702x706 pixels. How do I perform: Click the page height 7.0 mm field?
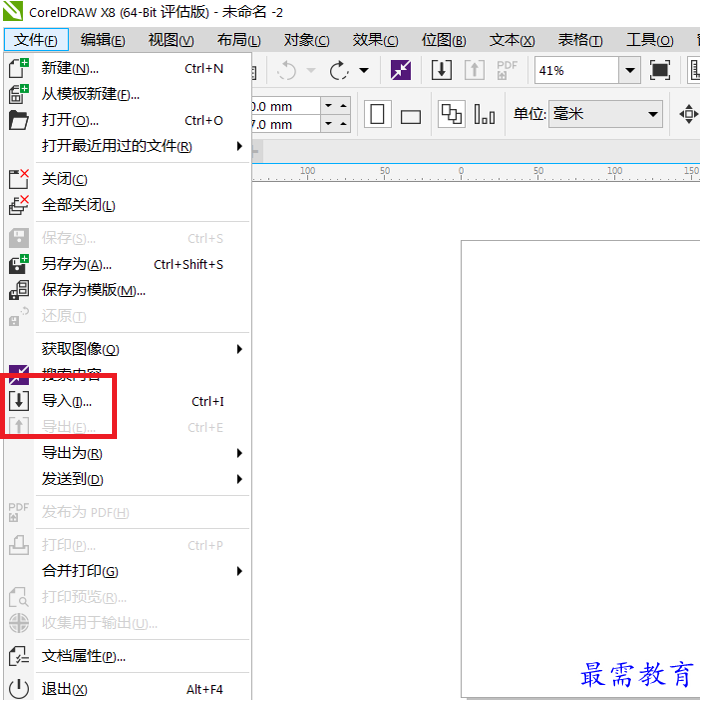[x=286, y=124]
